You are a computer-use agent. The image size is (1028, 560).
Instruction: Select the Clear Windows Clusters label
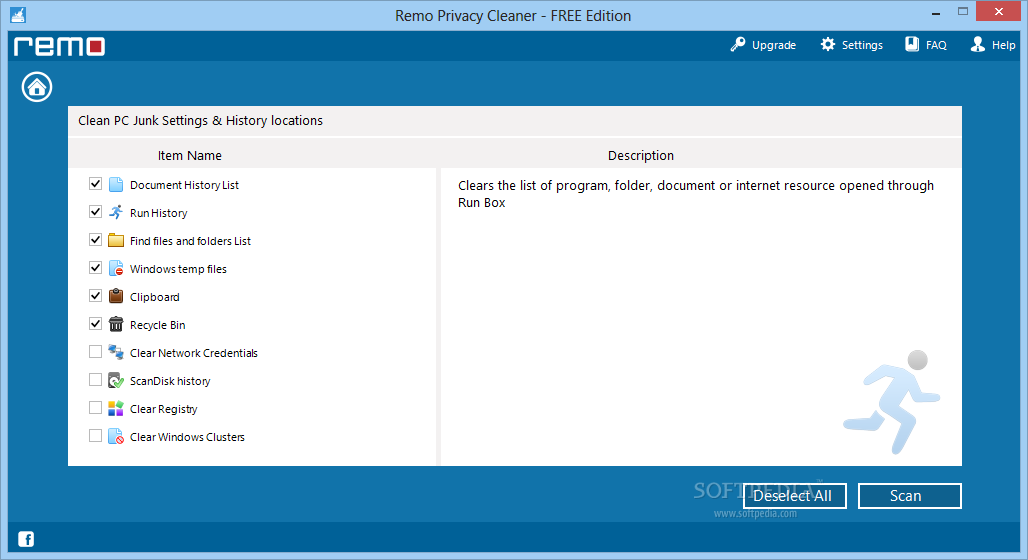point(187,437)
